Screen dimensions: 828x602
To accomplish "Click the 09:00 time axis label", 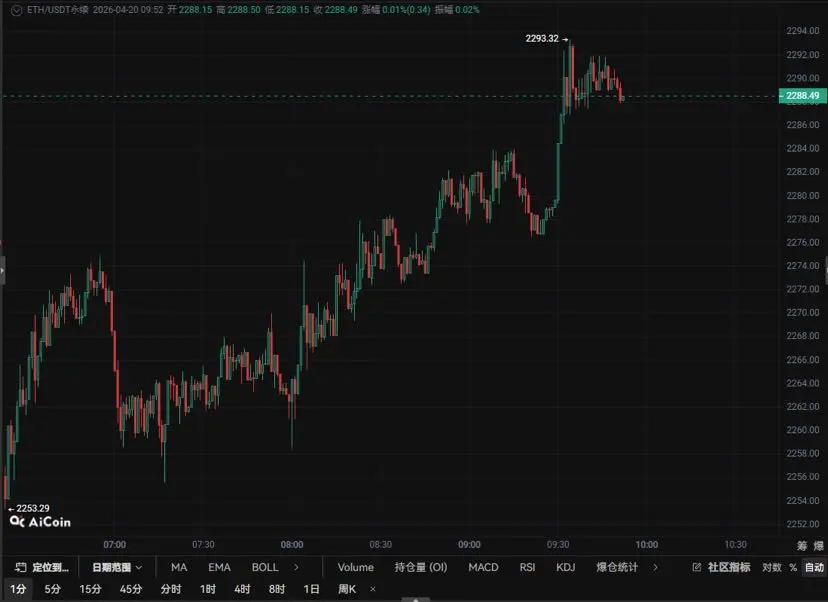I will pos(469,544).
